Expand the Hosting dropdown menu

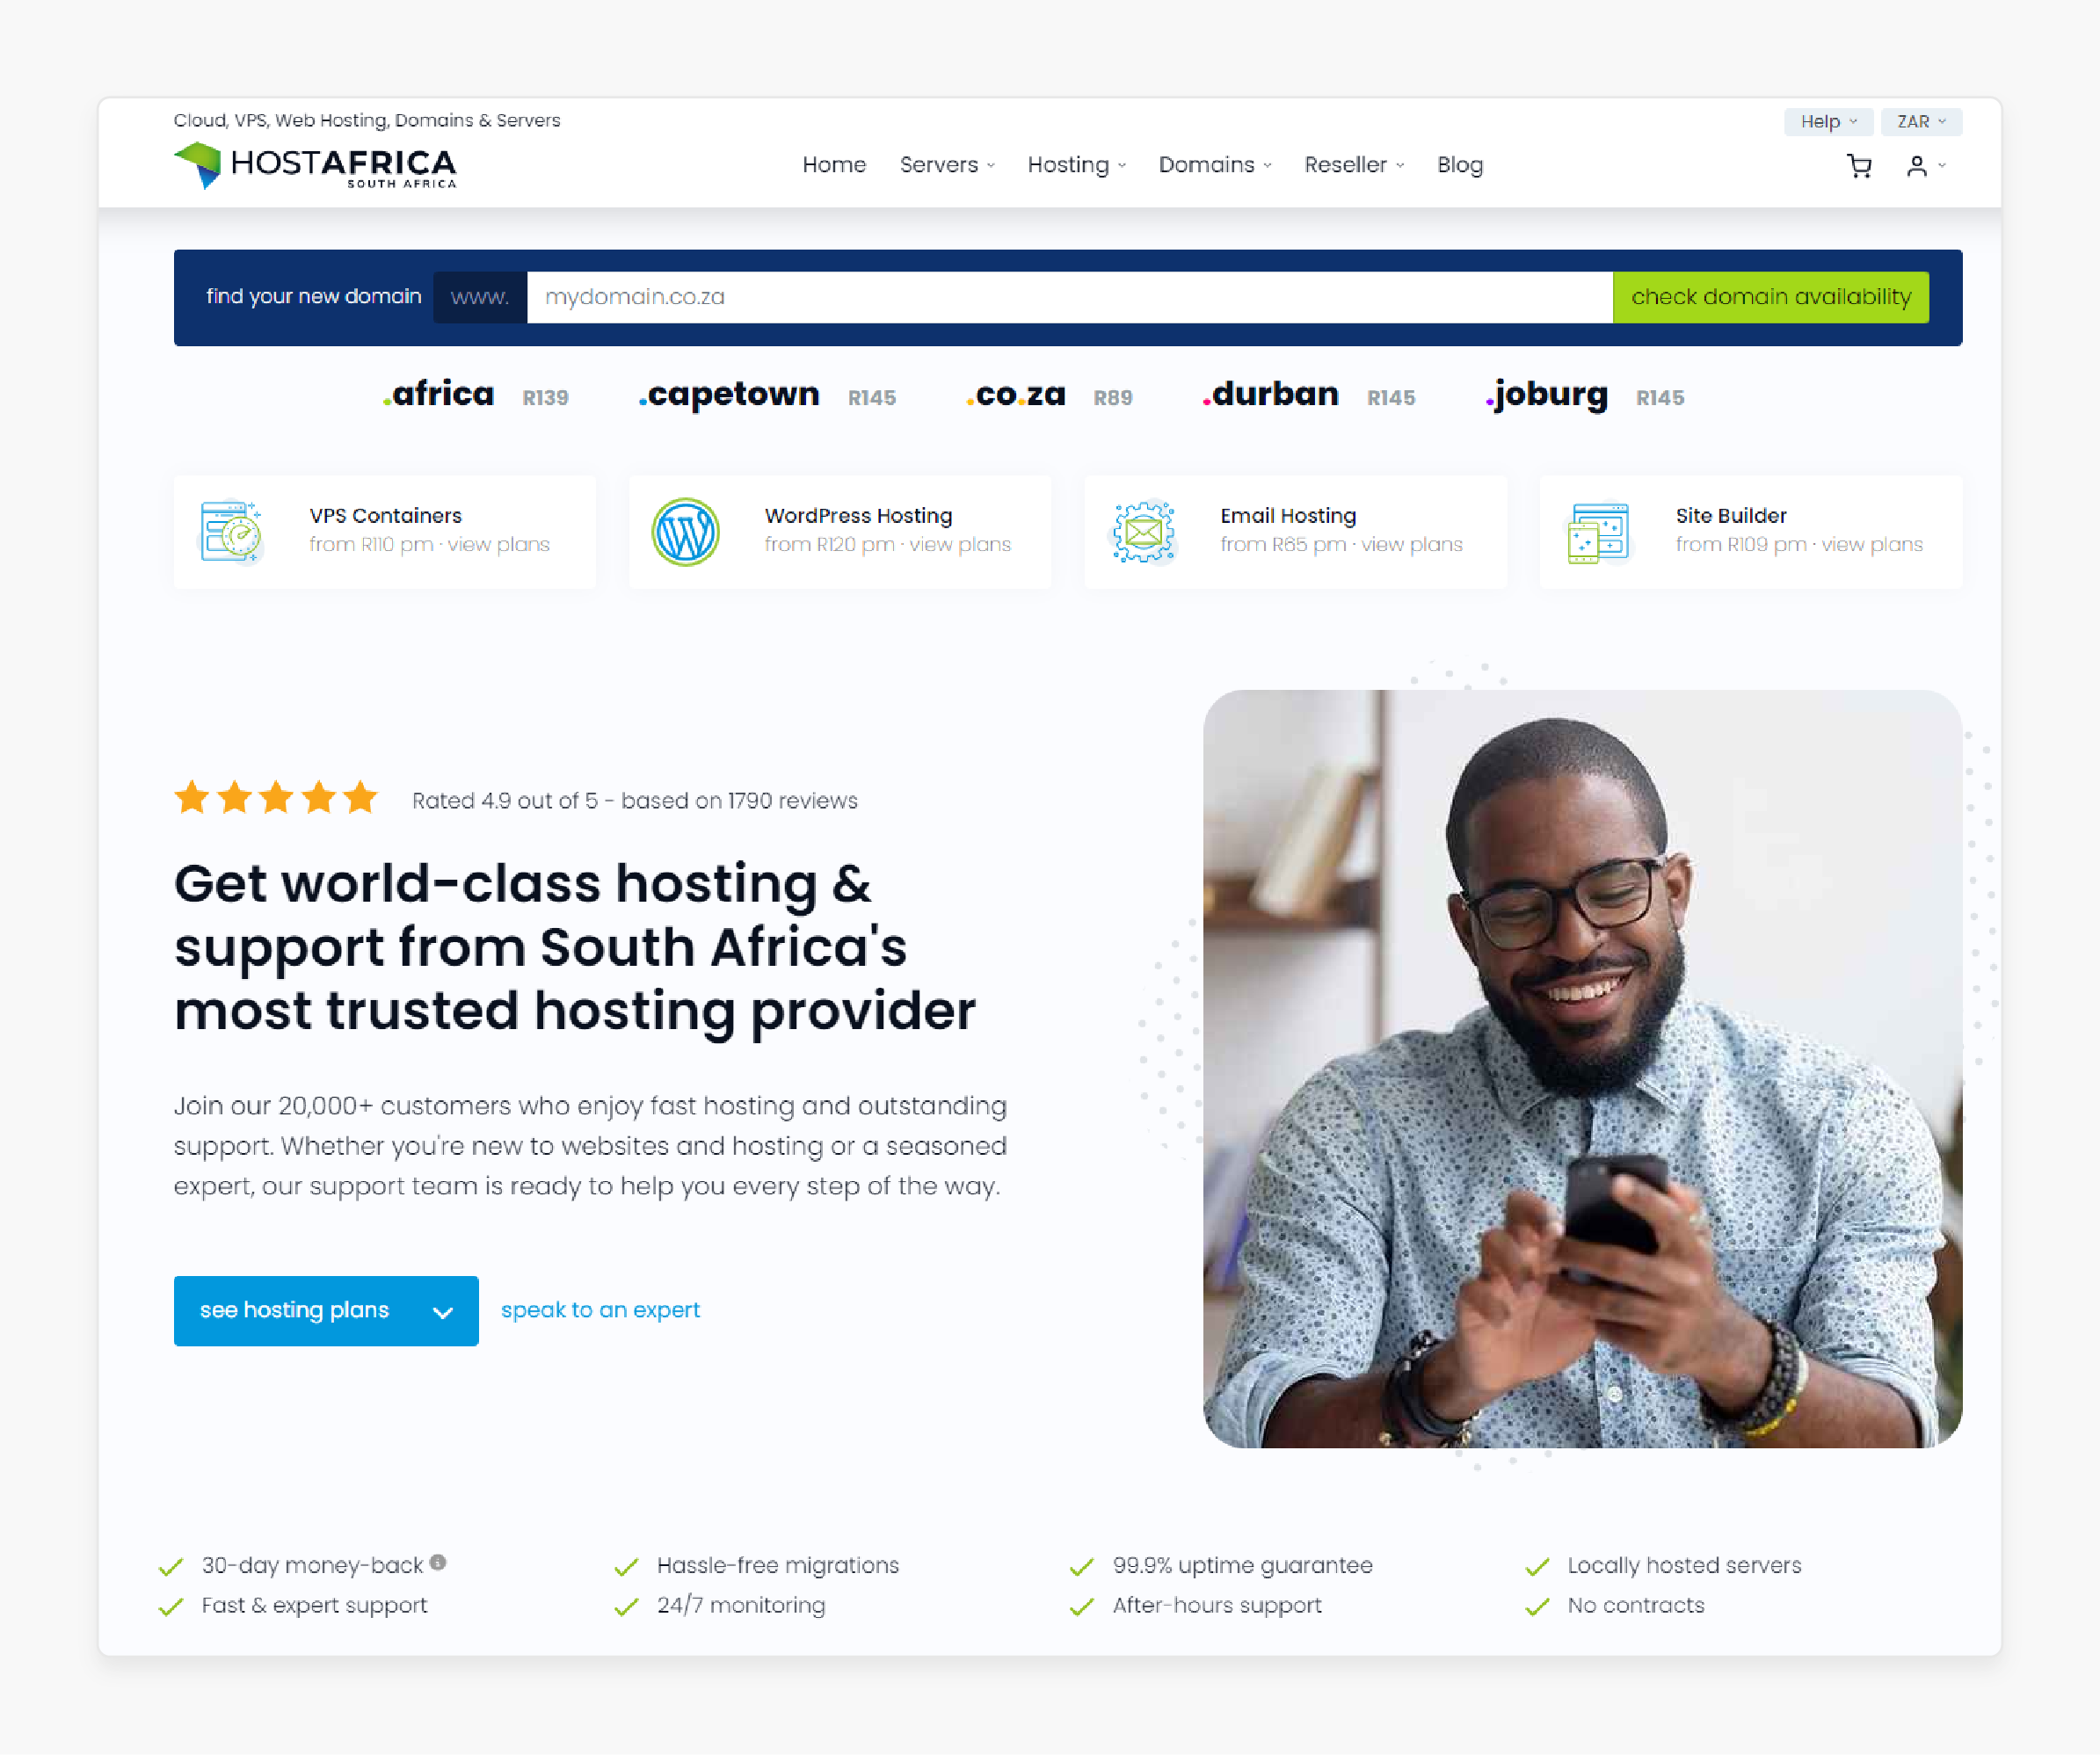tap(1076, 166)
